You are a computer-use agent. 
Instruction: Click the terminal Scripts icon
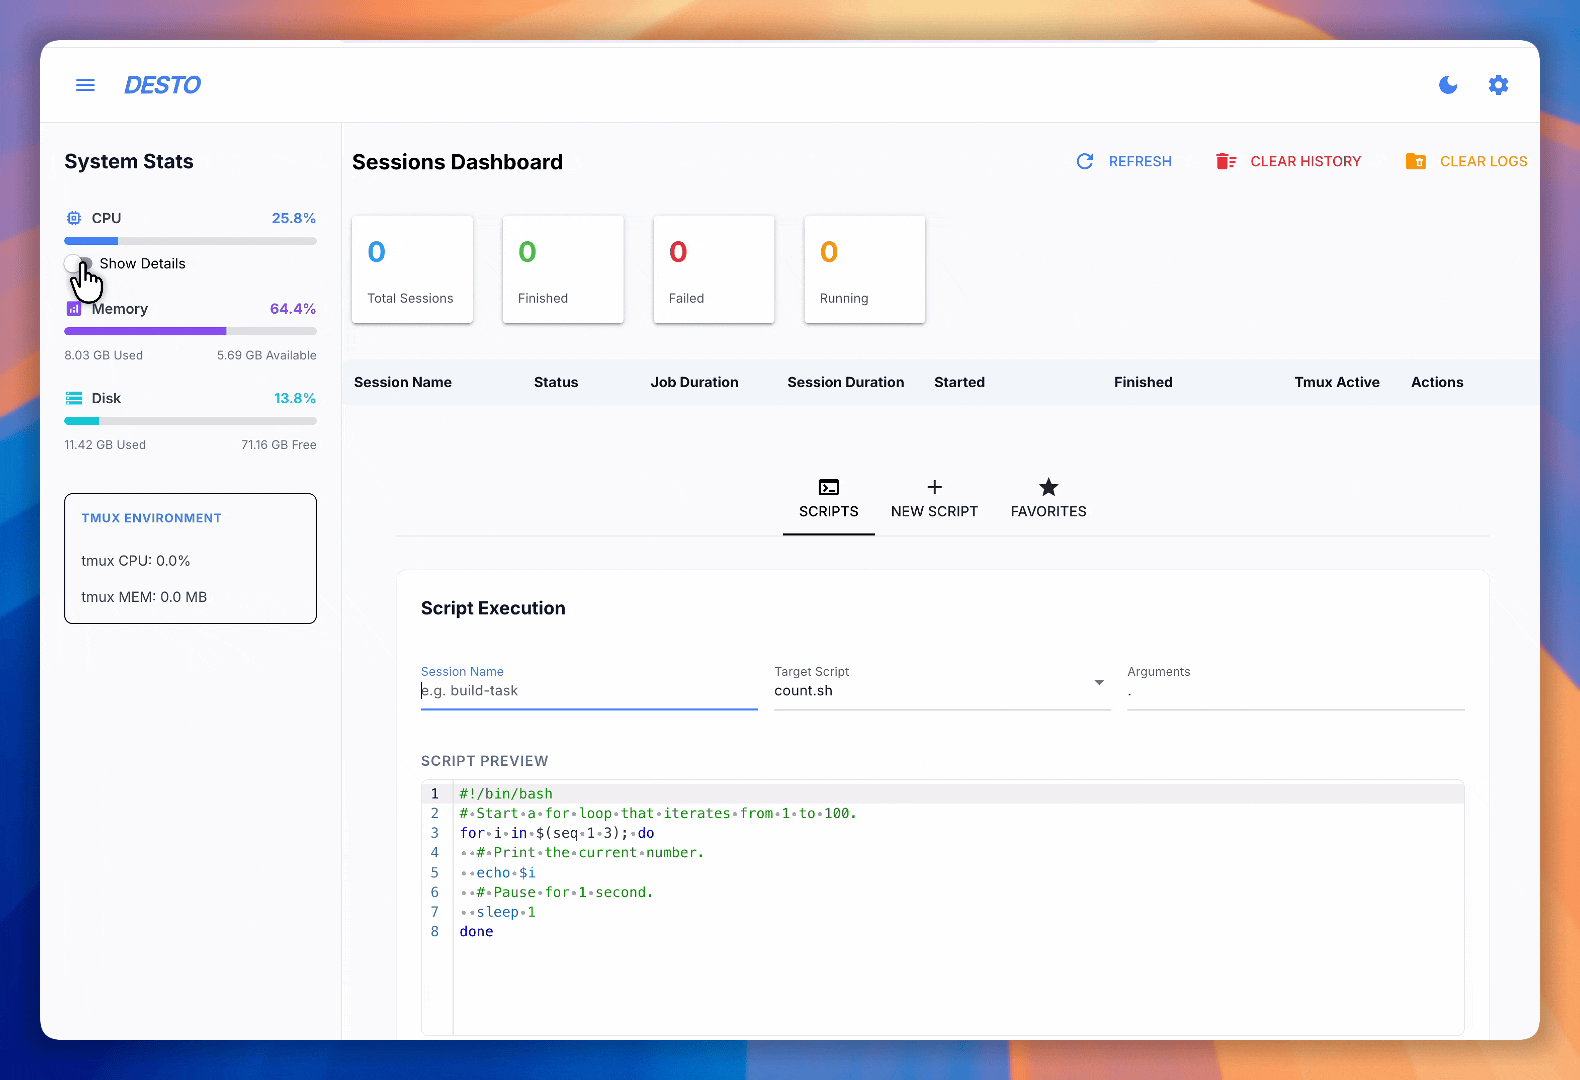829,487
